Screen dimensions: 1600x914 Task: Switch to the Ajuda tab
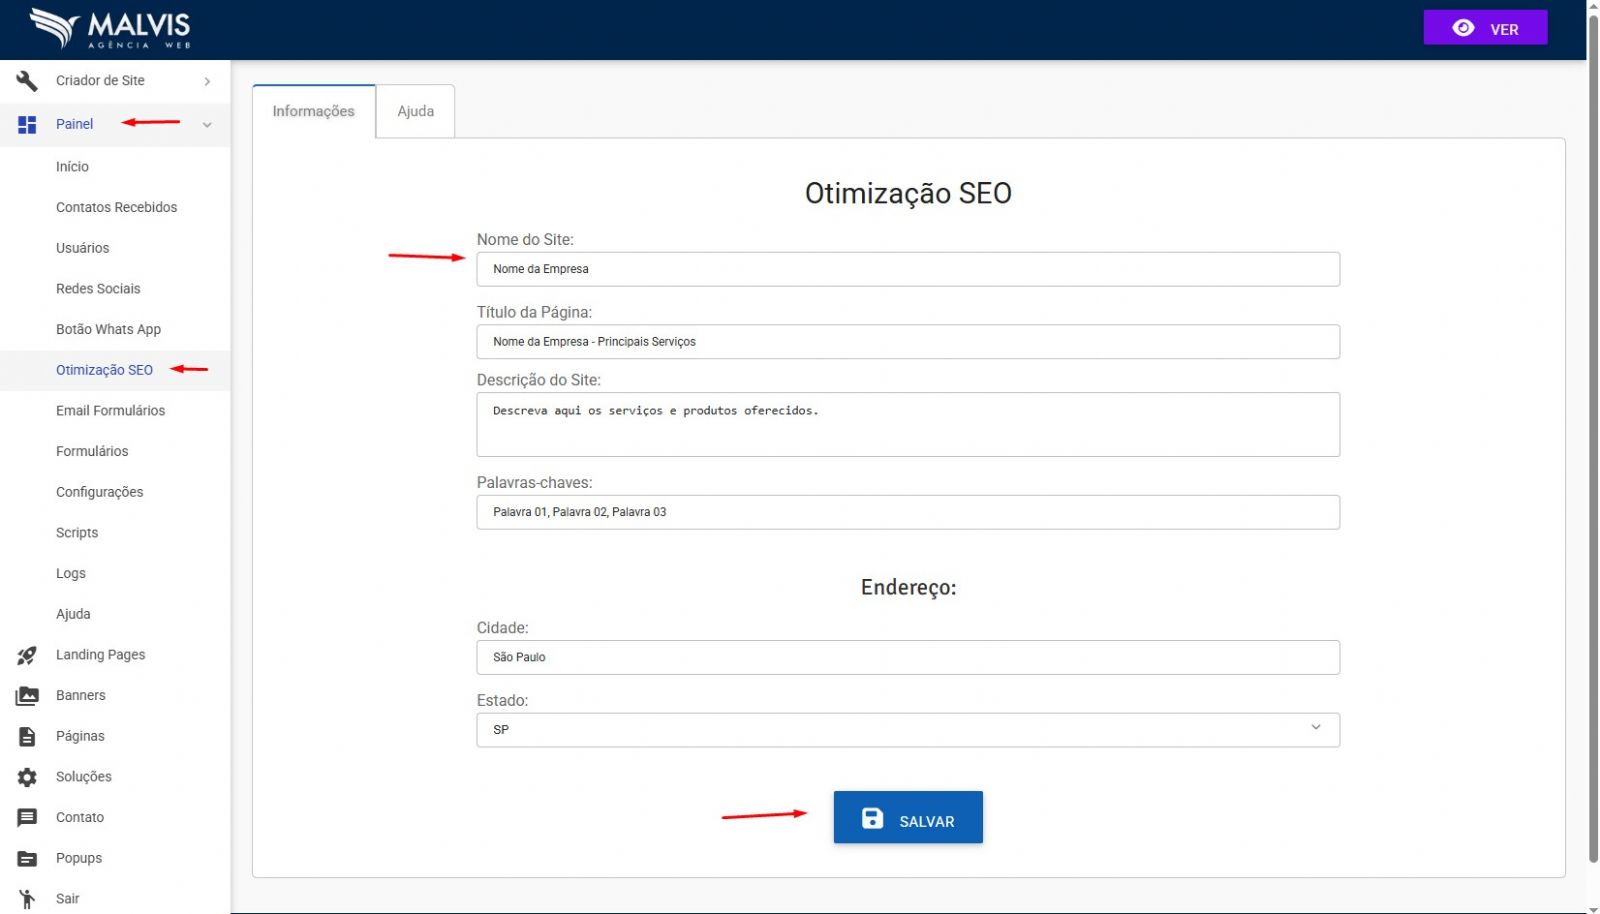(x=415, y=111)
